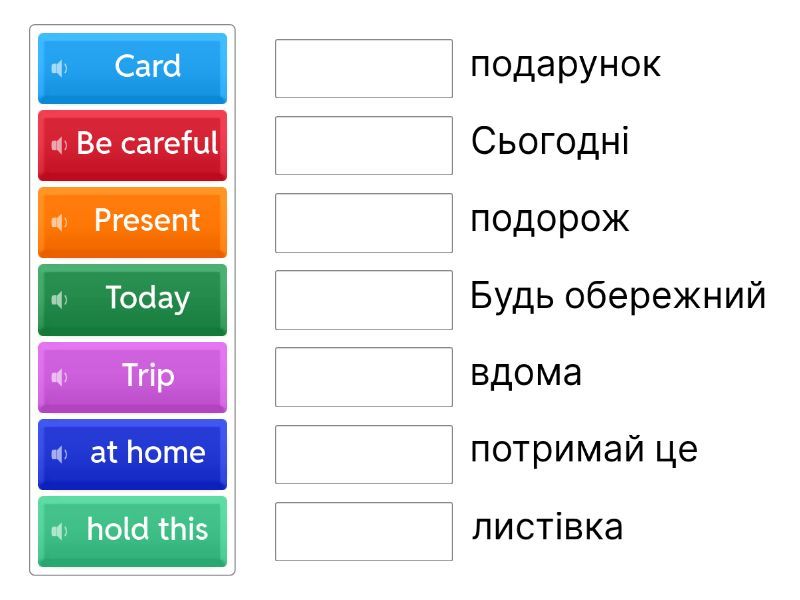Pick the green Today word tile

pos(147,298)
